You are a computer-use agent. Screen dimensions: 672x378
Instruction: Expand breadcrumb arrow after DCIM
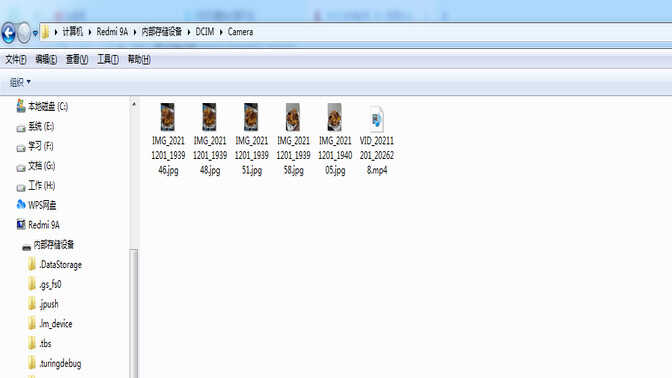(x=221, y=32)
